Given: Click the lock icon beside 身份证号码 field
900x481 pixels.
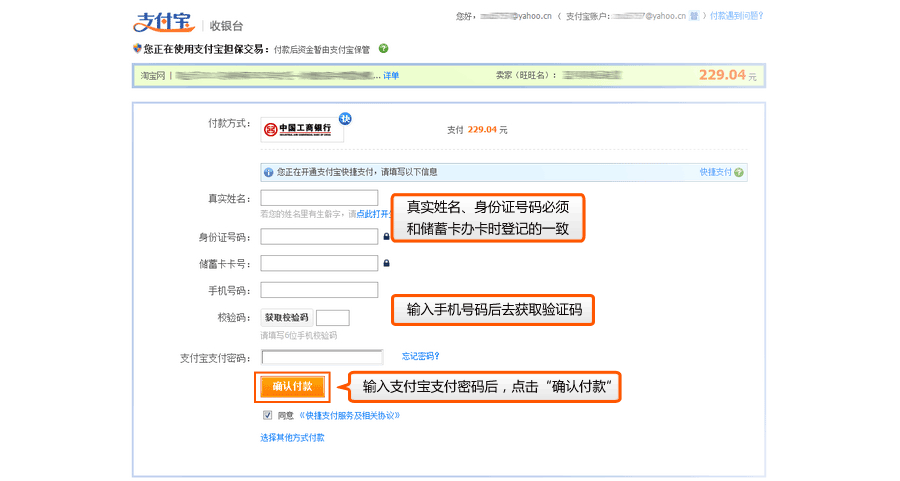Looking at the screenshot, I should (x=386, y=236).
